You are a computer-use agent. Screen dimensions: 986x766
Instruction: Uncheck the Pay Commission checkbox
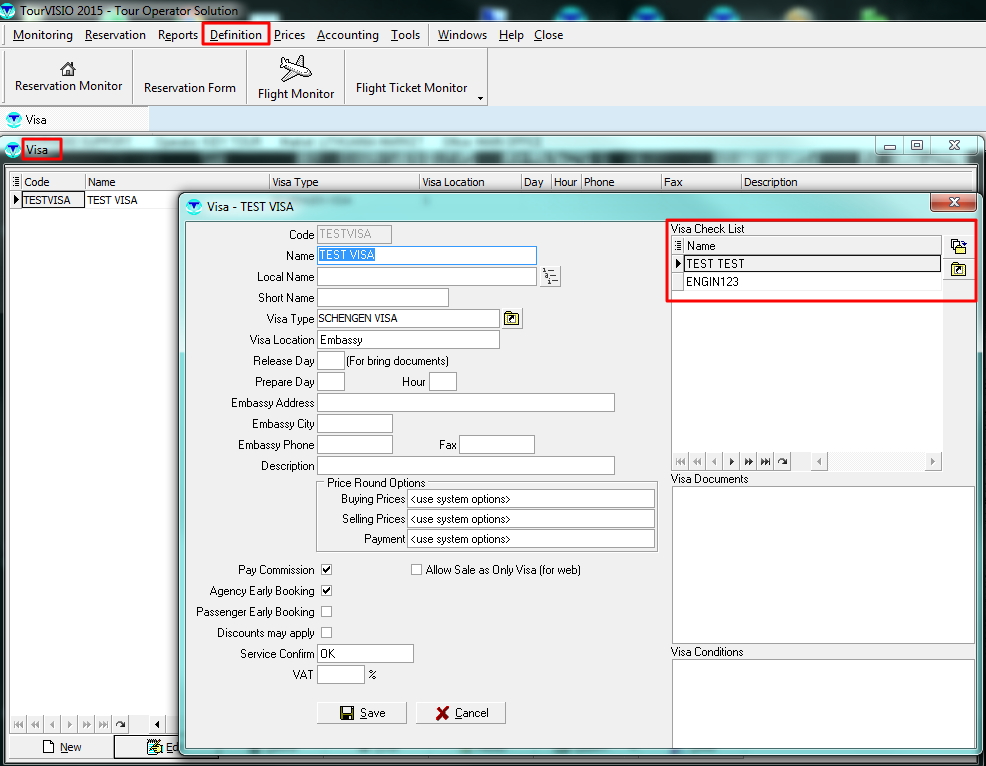pyautogui.click(x=326, y=570)
